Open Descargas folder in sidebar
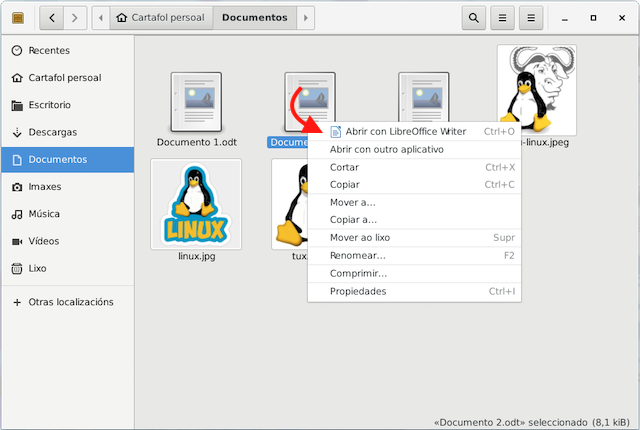Viewport: 640px width, 430px height. (x=52, y=132)
